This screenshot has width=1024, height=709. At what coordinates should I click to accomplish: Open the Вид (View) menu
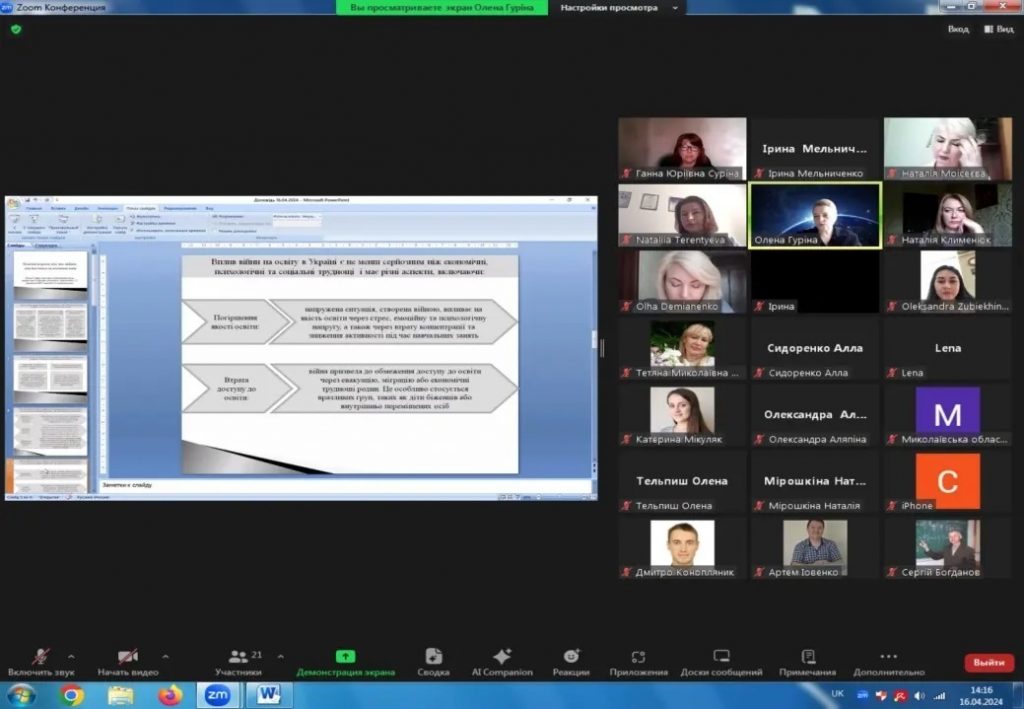997,29
